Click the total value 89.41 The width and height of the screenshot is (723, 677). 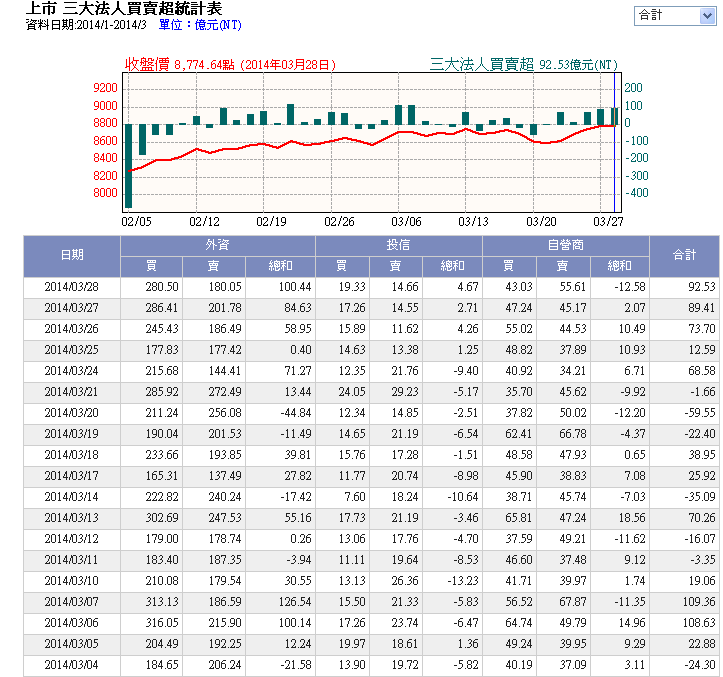tap(702, 308)
